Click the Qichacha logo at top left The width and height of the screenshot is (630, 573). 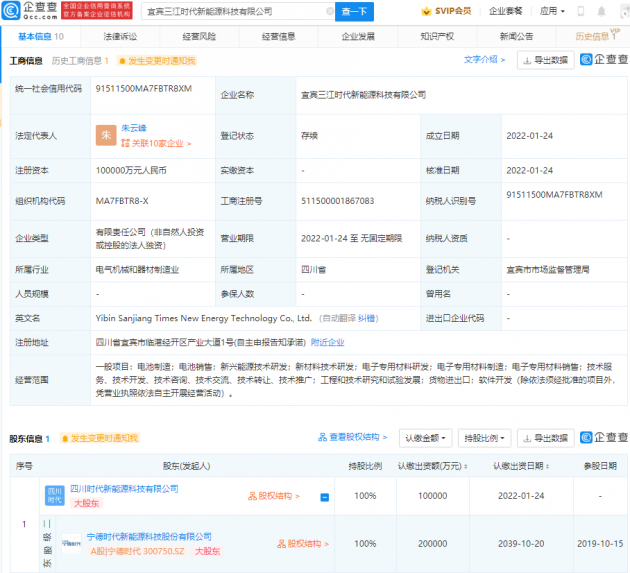(x=30, y=10)
